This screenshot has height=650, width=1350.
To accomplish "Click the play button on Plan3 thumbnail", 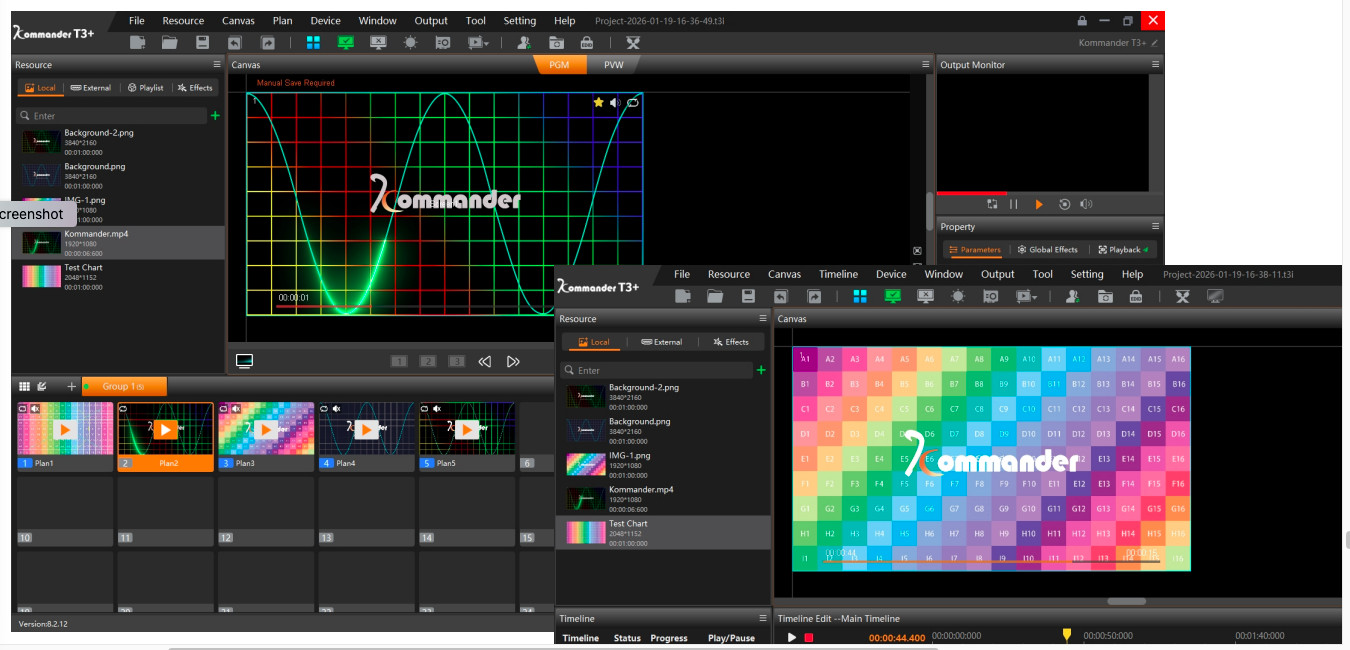I will tap(266, 429).
